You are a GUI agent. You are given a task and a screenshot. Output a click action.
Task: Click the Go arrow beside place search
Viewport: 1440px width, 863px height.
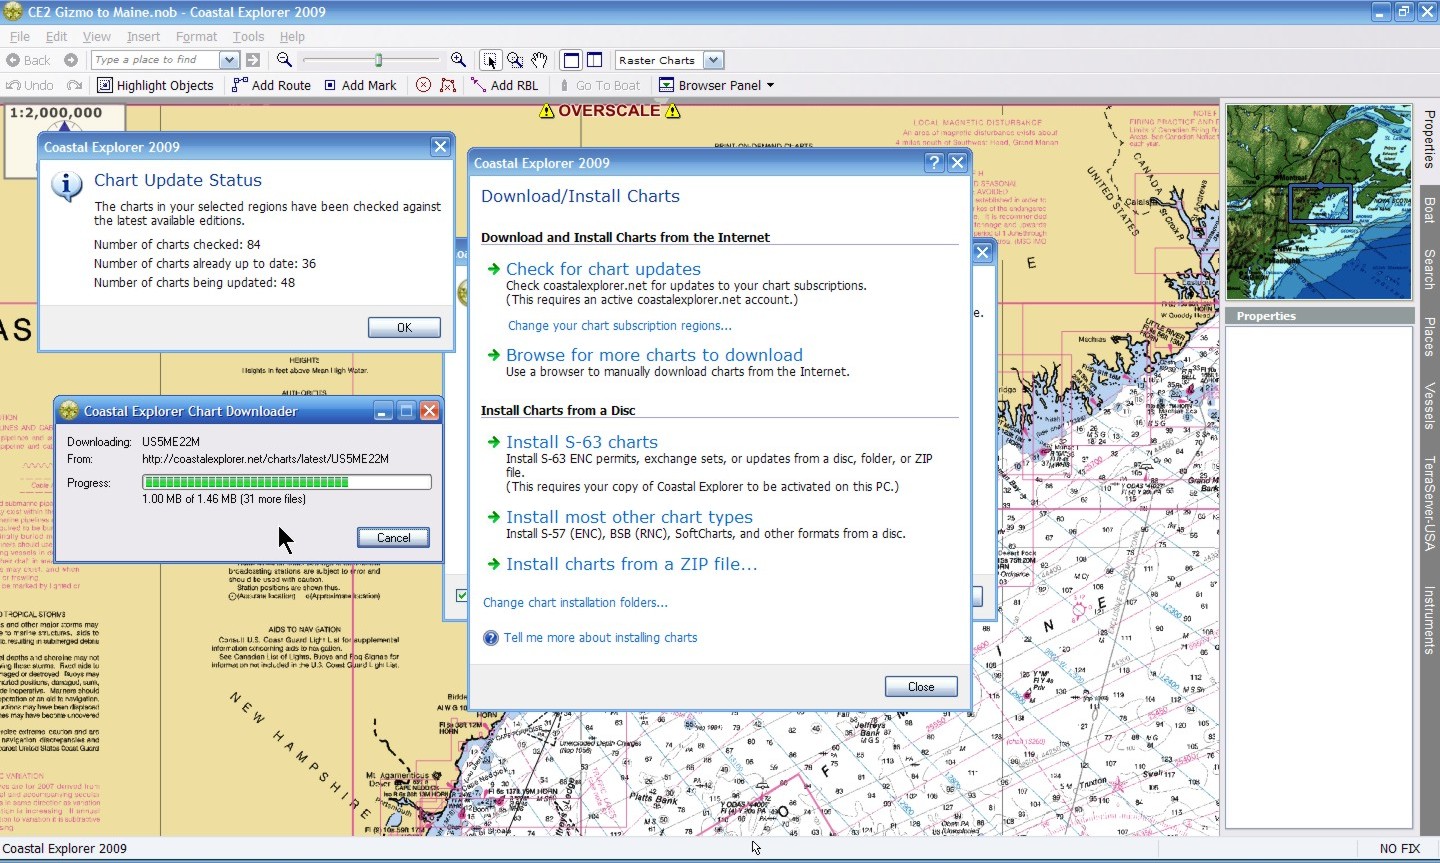(x=253, y=60)
